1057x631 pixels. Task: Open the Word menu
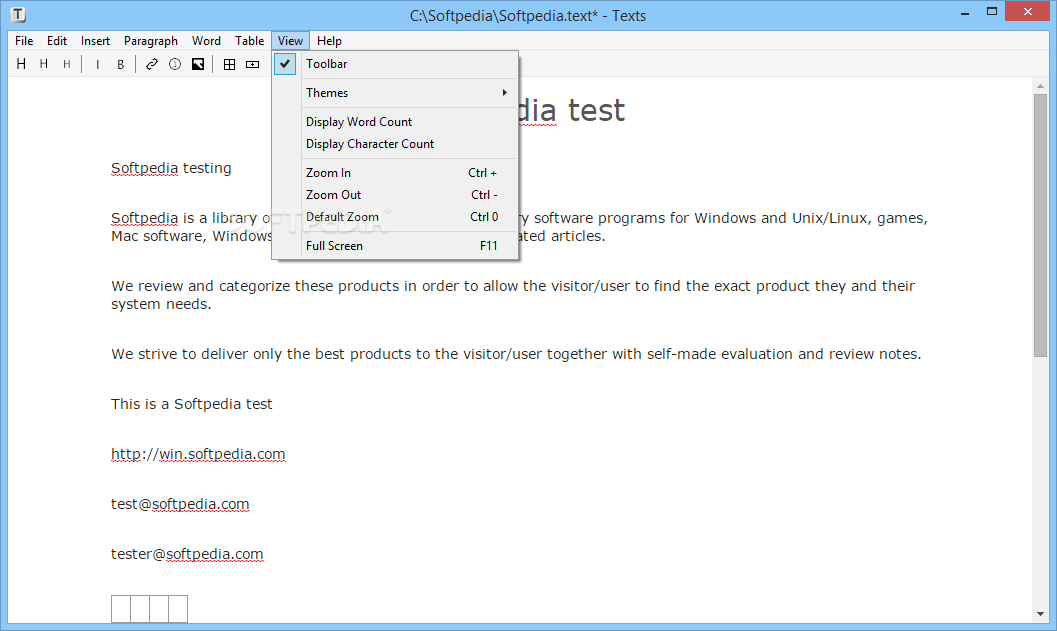click(206, 41)
